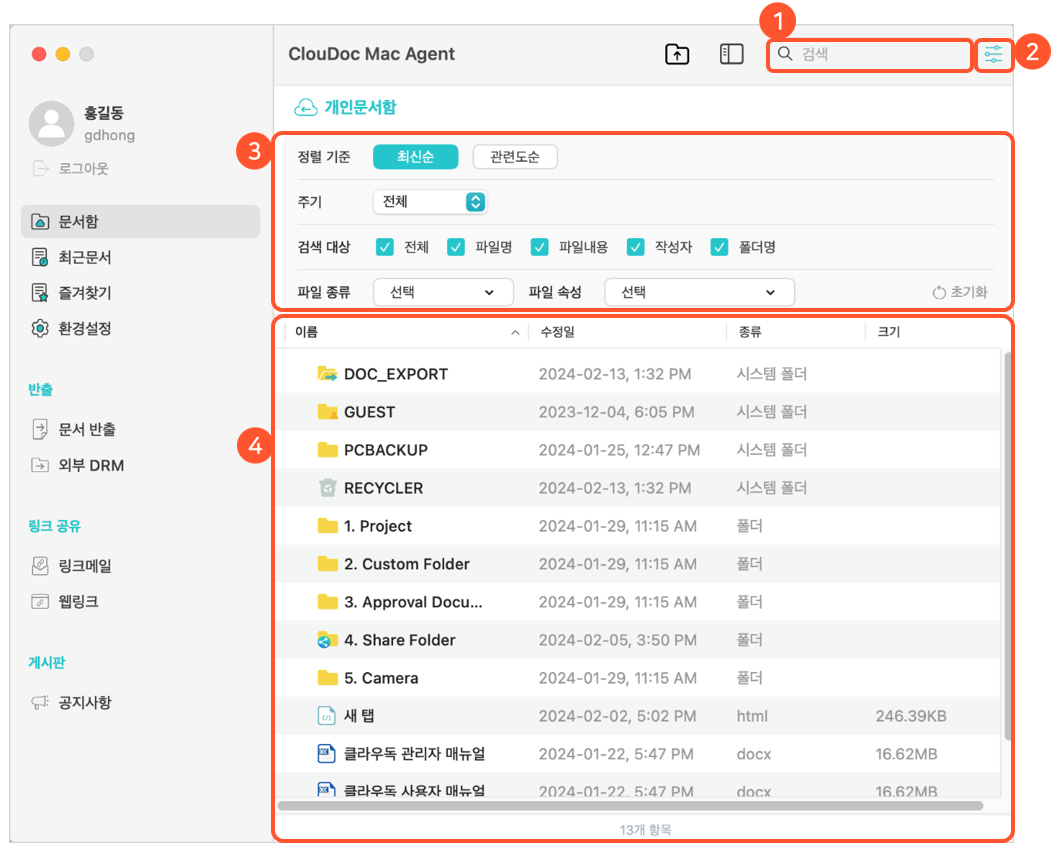This screenshot has height=849, width=1057.
Task: Click the 개인문서함 cloud back icon
Action: (305, 107)
